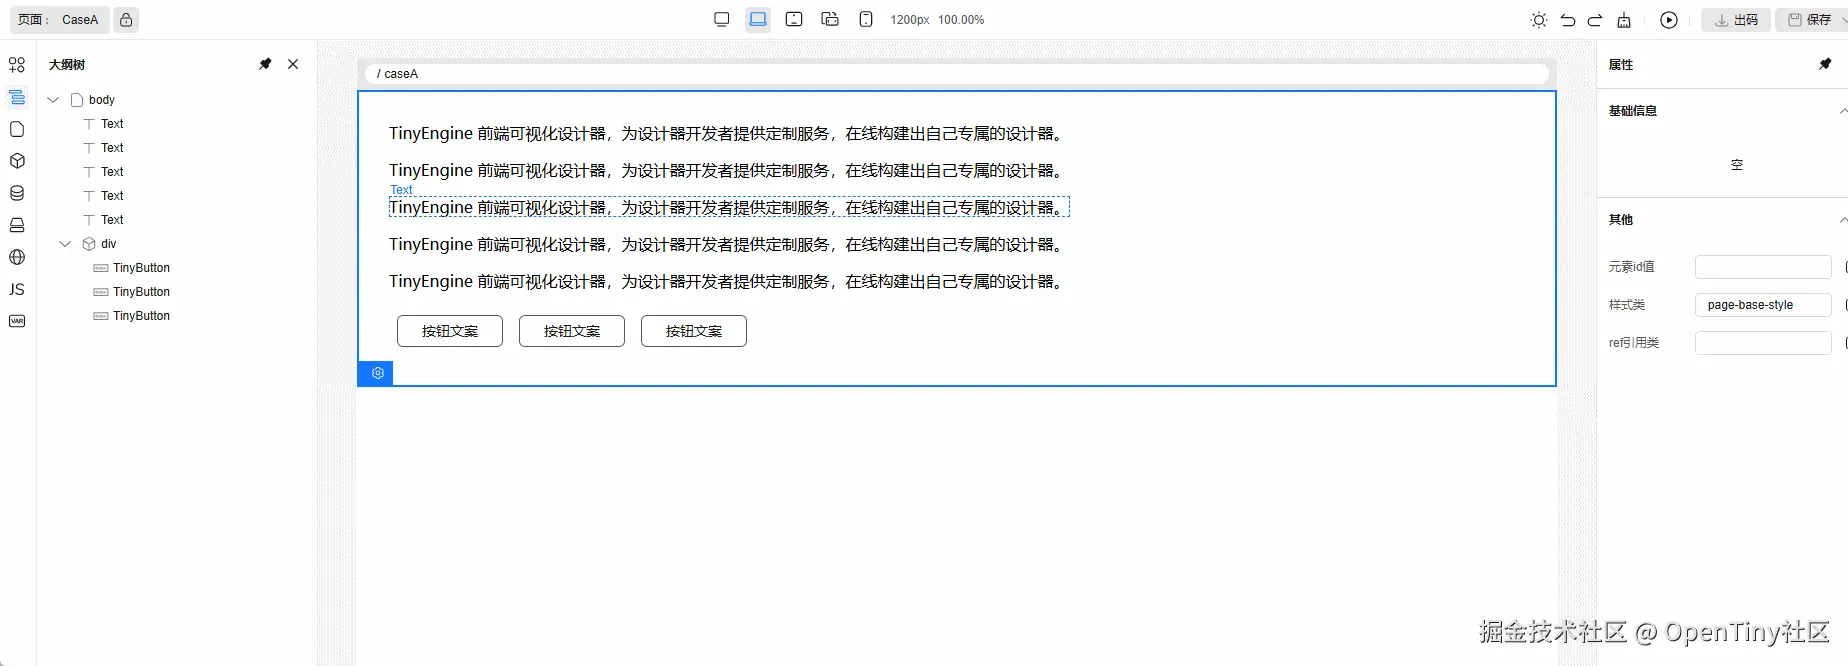The width and height of the screenshot is (1848, 666).
Task: Collapse the 其他 section
Action: (1843, 220)
